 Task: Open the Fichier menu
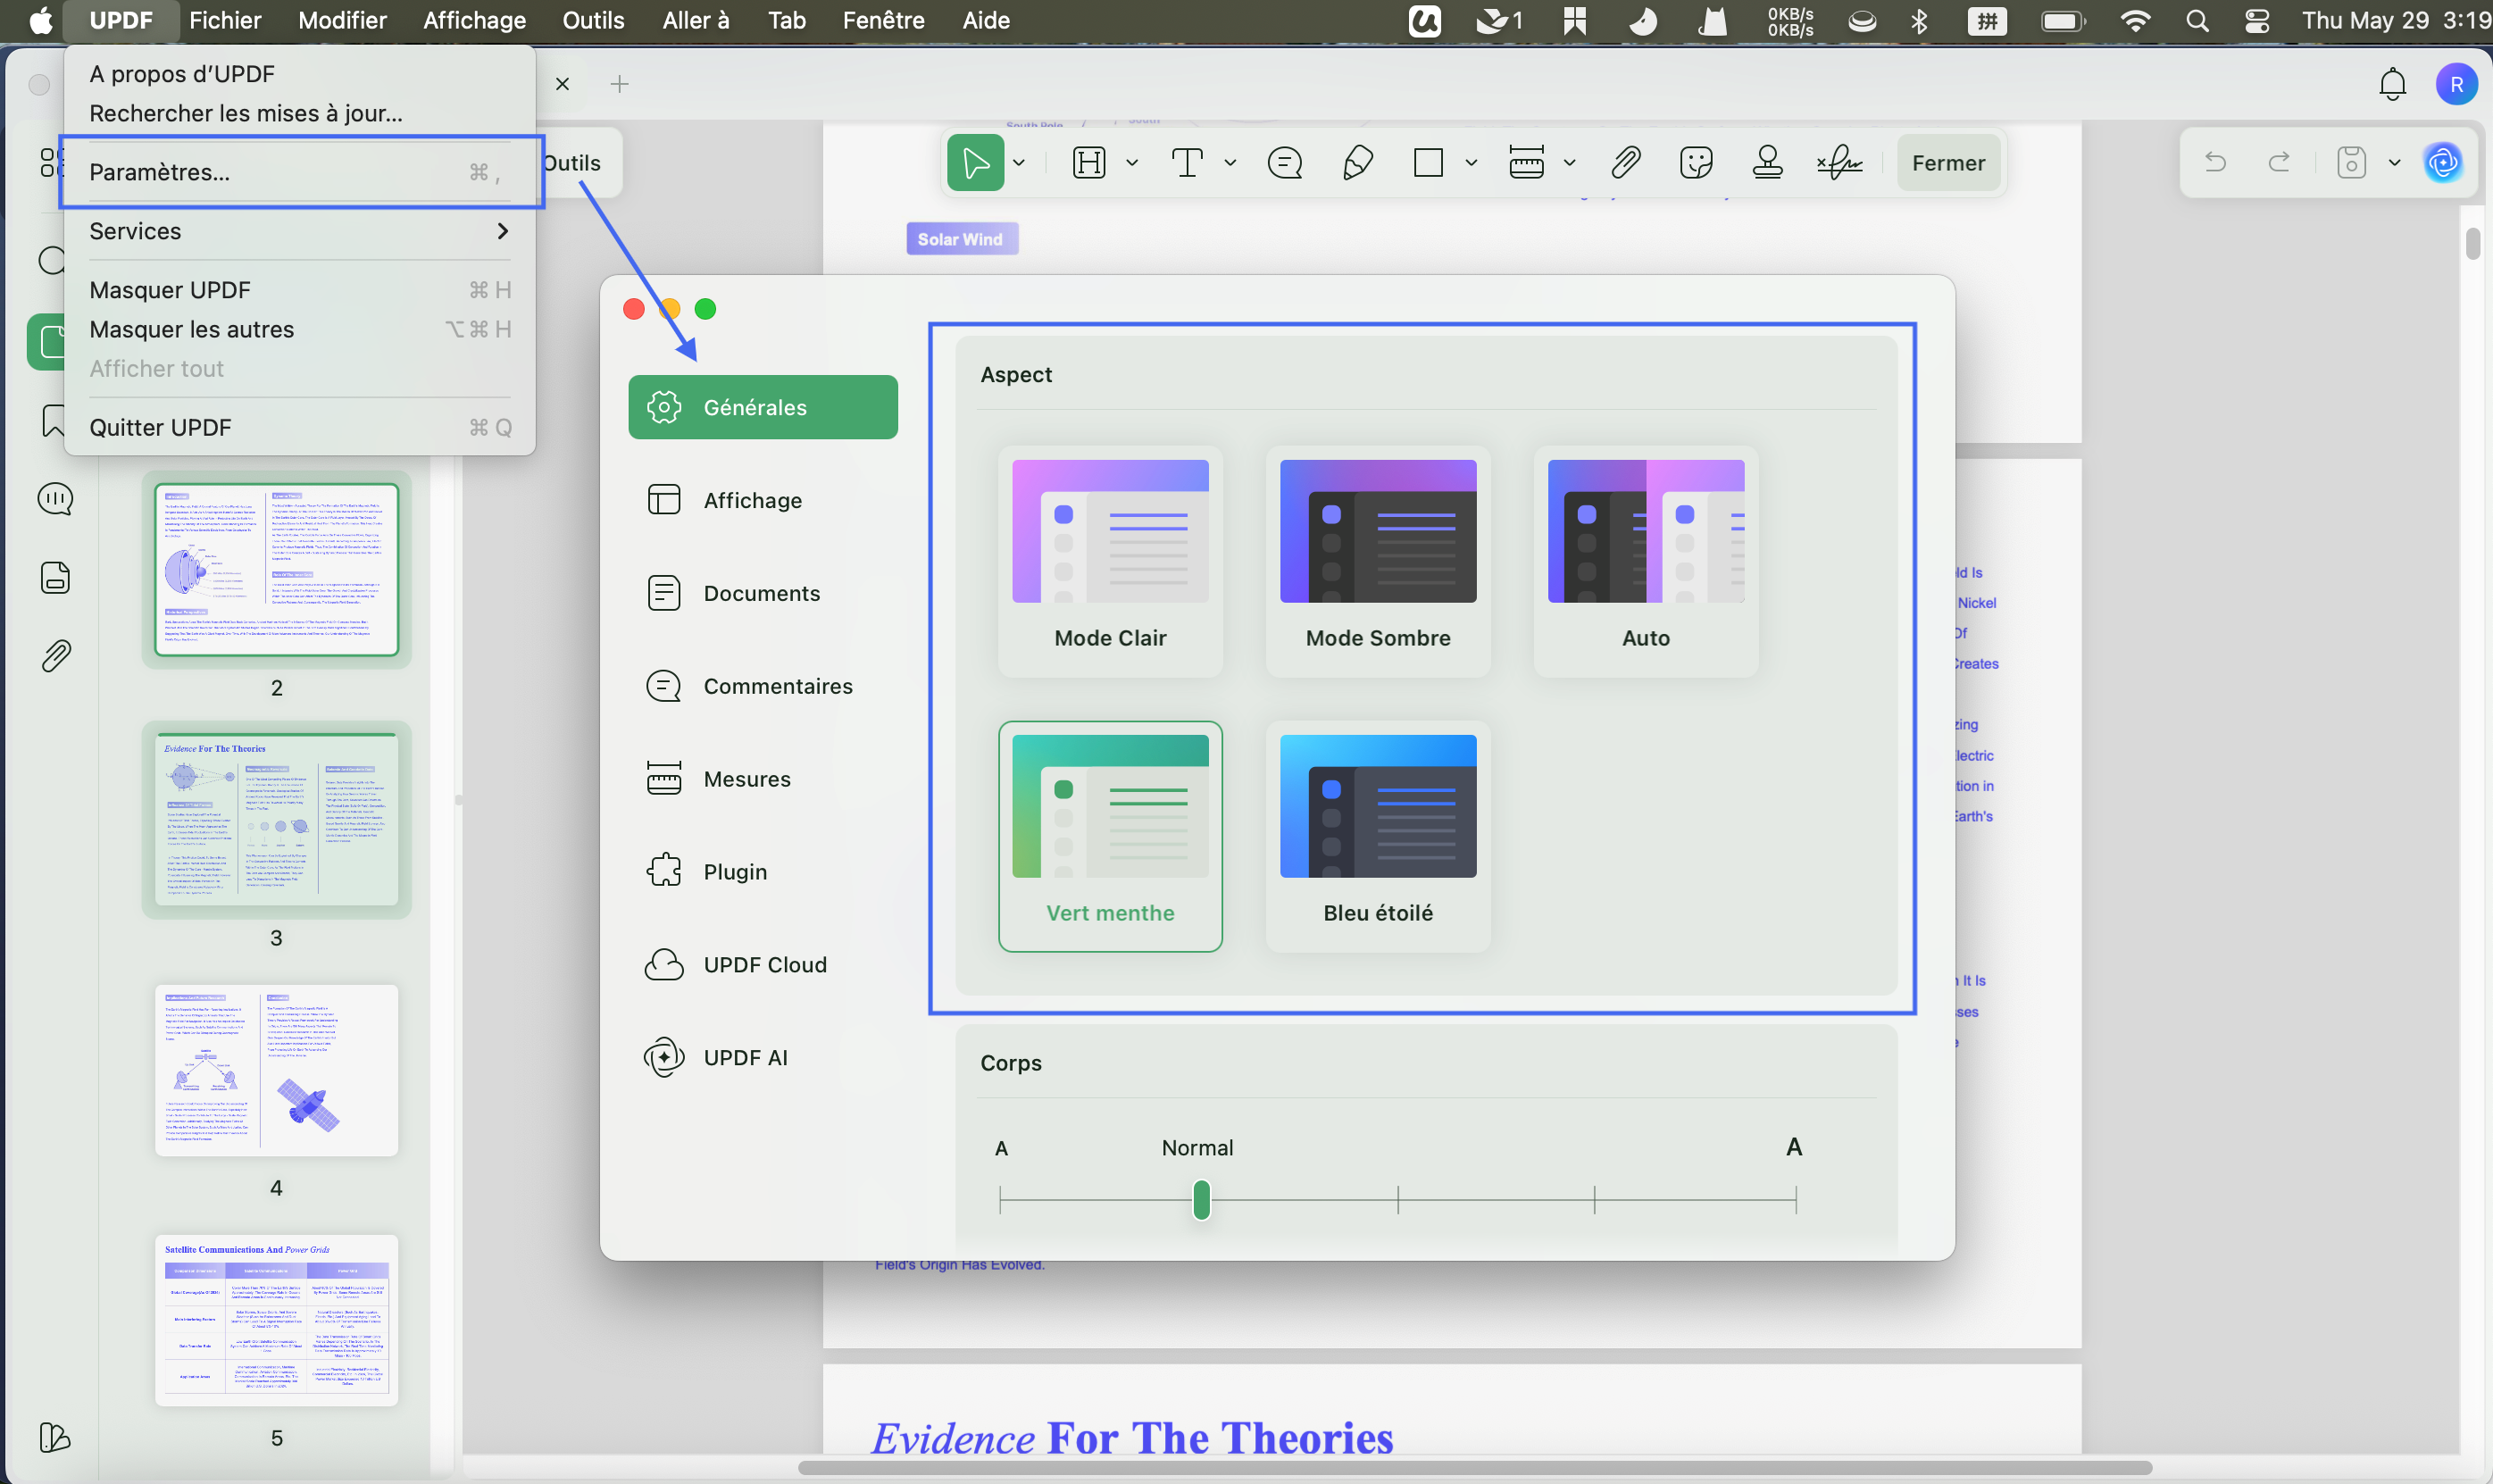pos(225,21)
